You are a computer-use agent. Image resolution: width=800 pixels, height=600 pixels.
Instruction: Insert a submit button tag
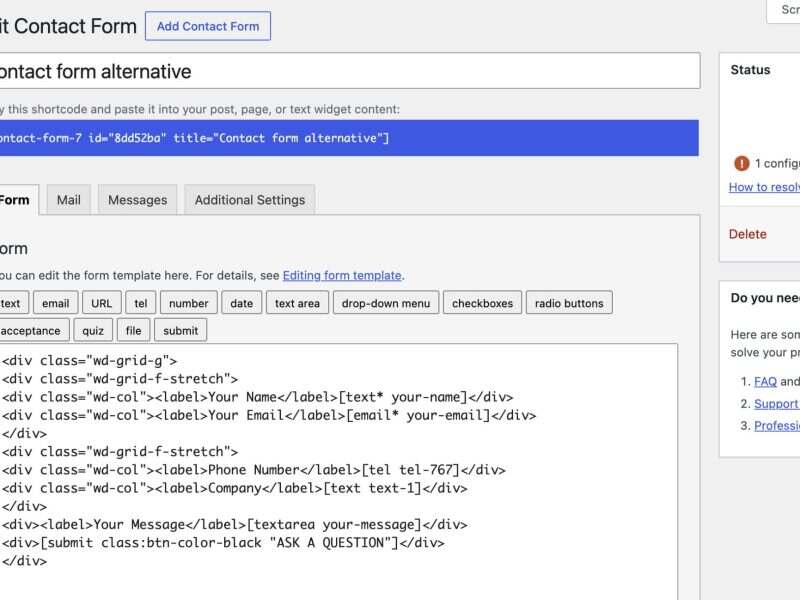tap(181, 331)
